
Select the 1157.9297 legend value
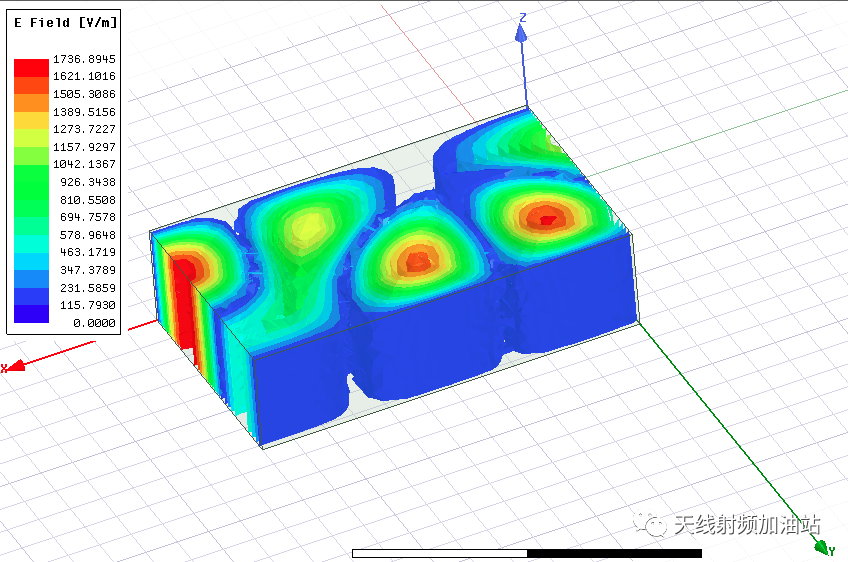(84, 147)
